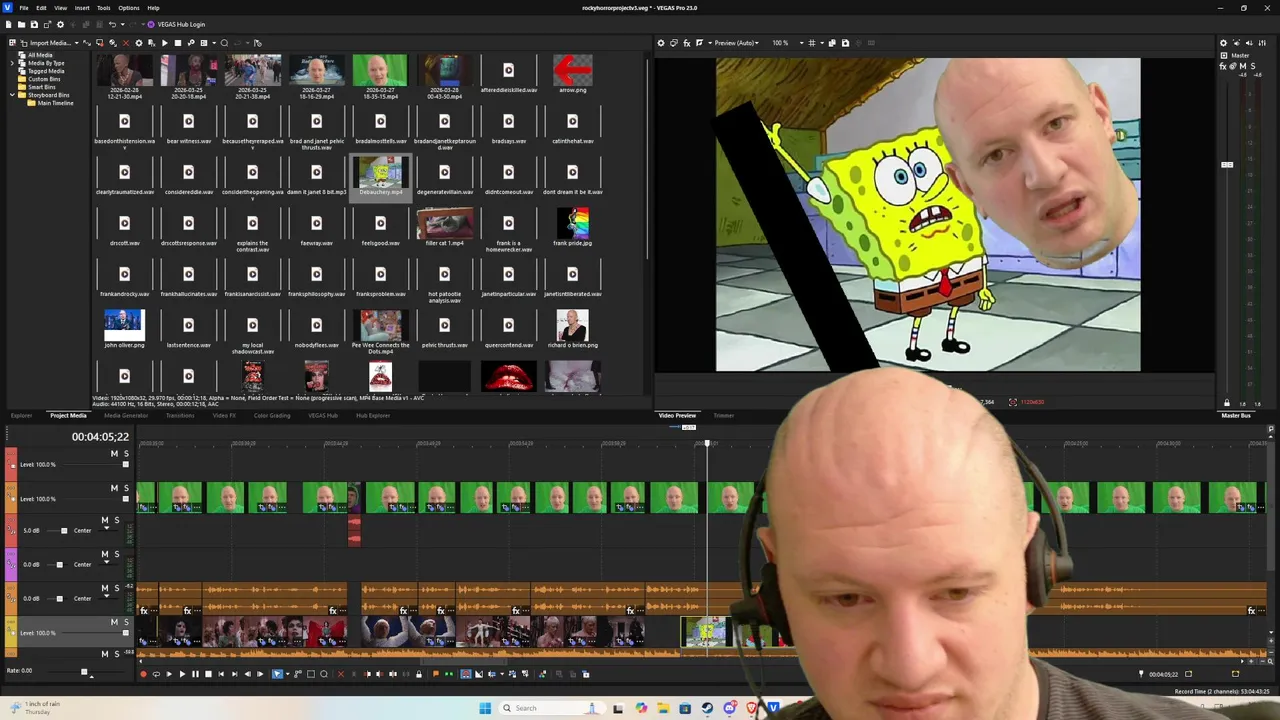Image resolution: width=1280 pixels, height=720 pixels.
Task: Mute the purple audio track
Action: point(105,554)
